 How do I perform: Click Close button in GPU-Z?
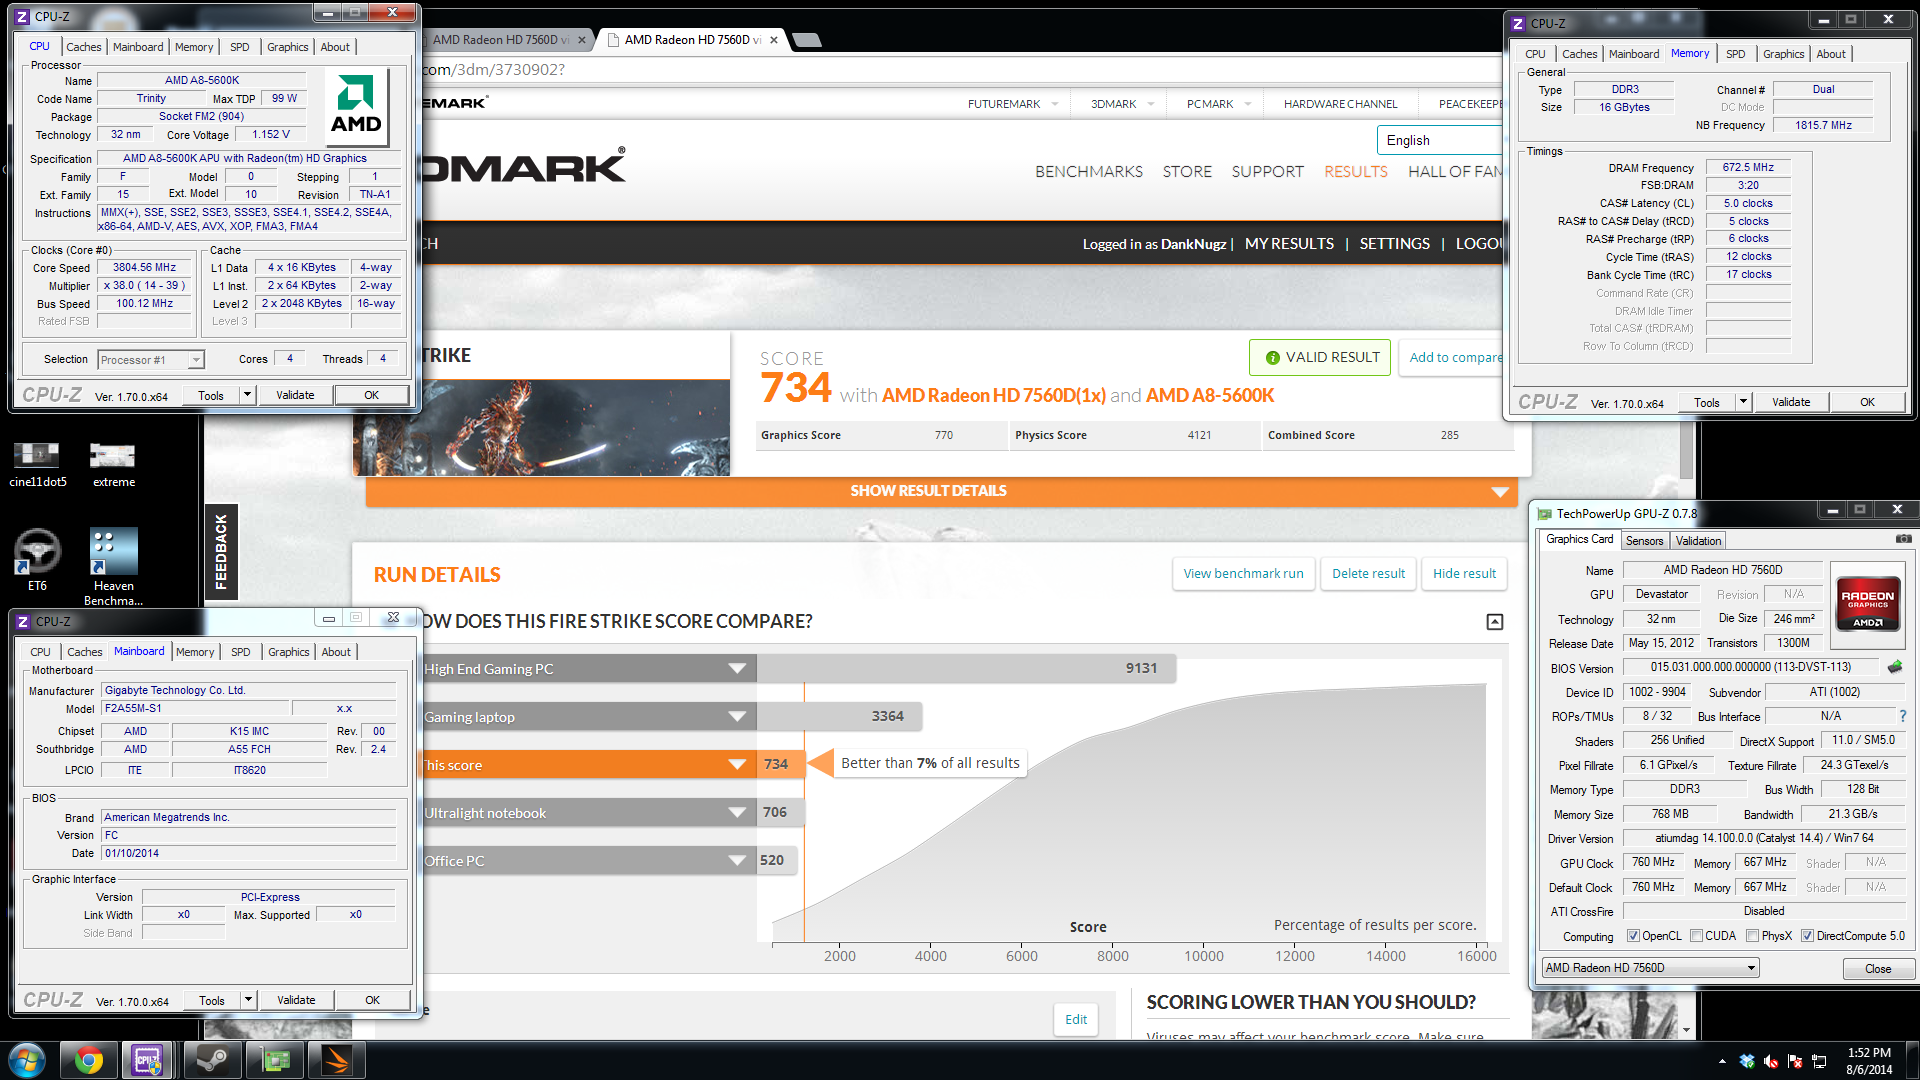point(1878,969)
